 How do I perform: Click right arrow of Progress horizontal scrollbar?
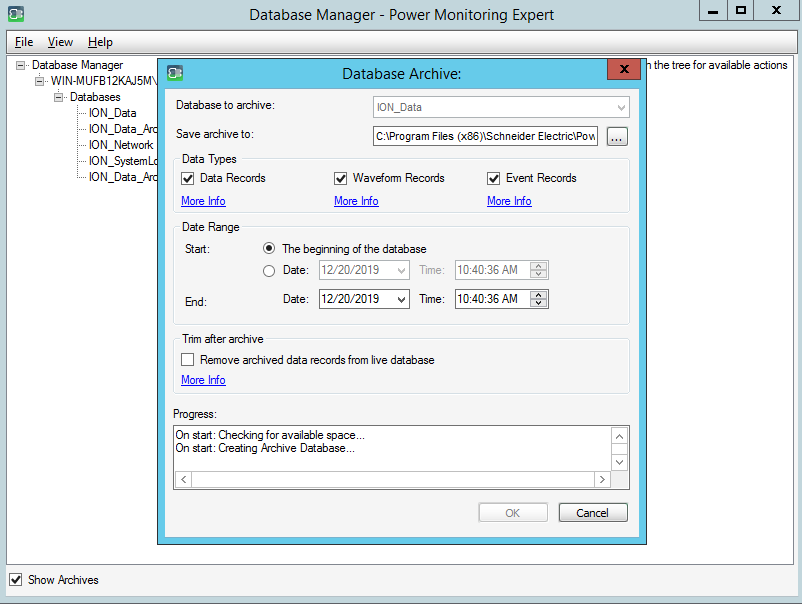(x=602, y=479)
